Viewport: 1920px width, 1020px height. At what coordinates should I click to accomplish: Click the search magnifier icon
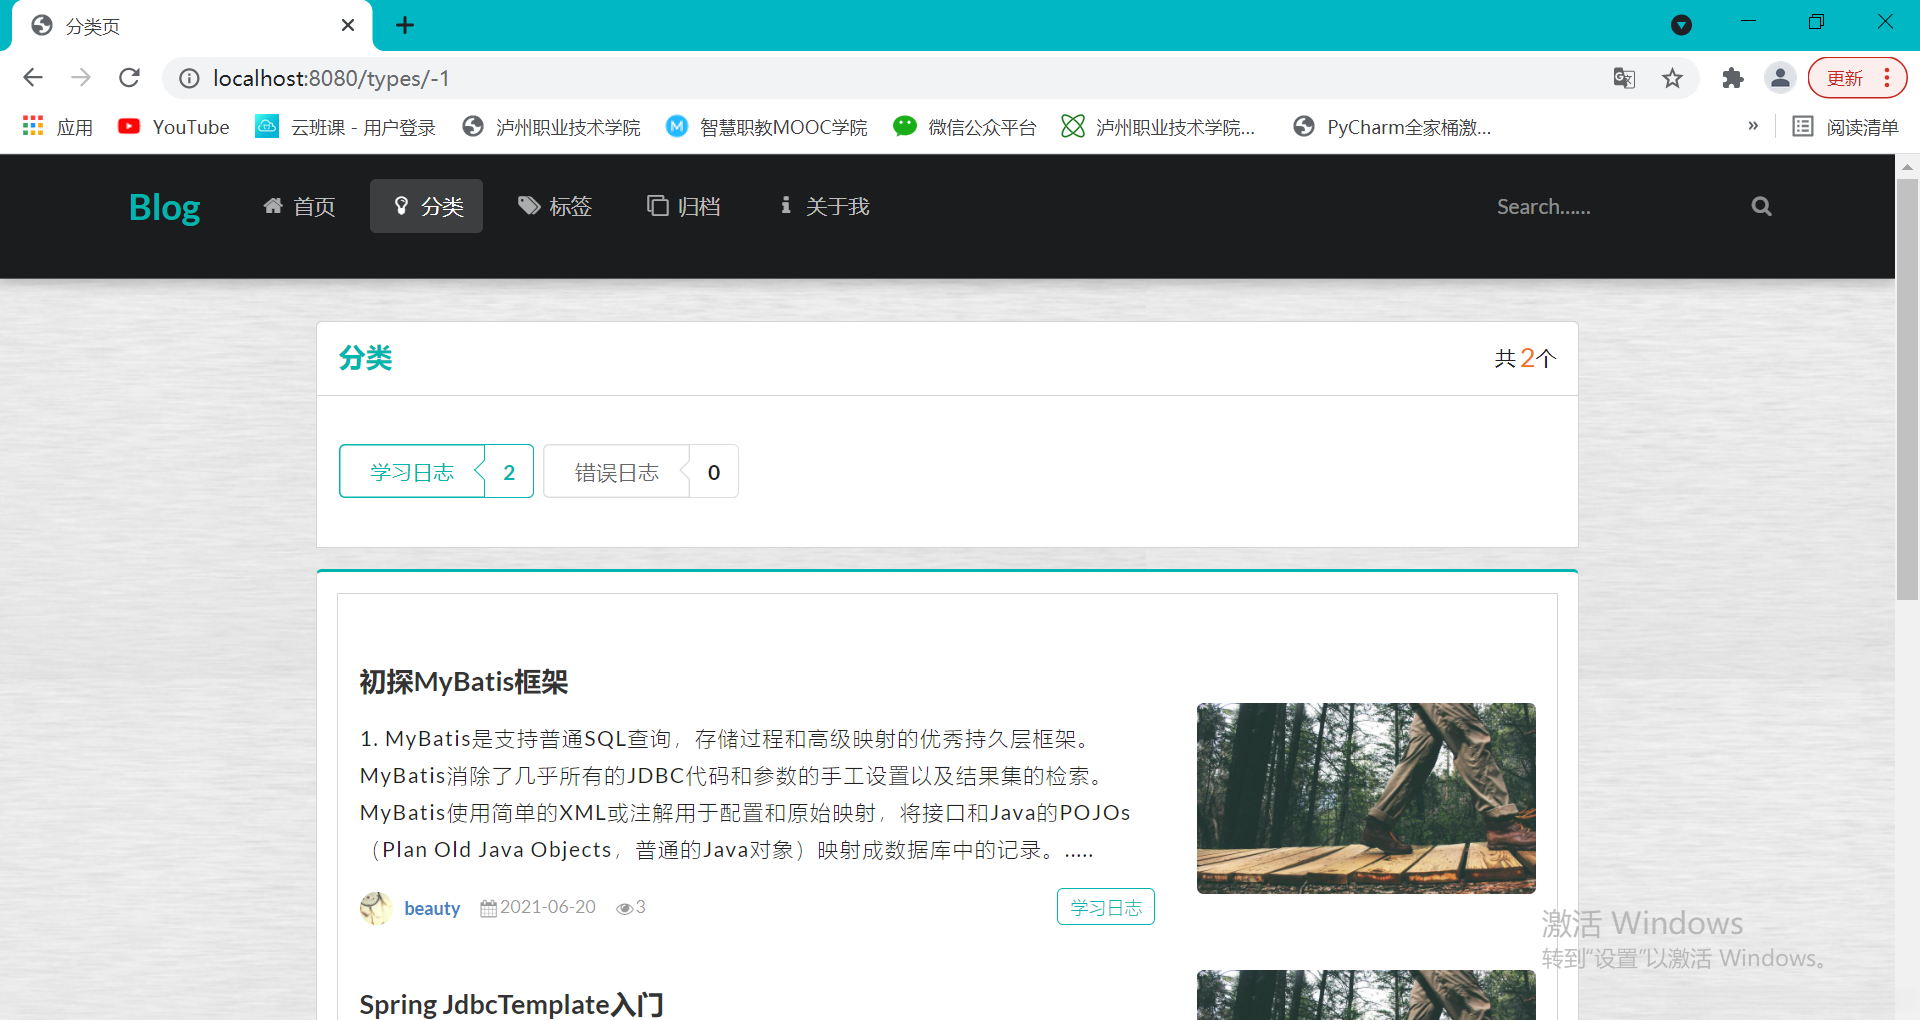click(x=1761, y=206)
